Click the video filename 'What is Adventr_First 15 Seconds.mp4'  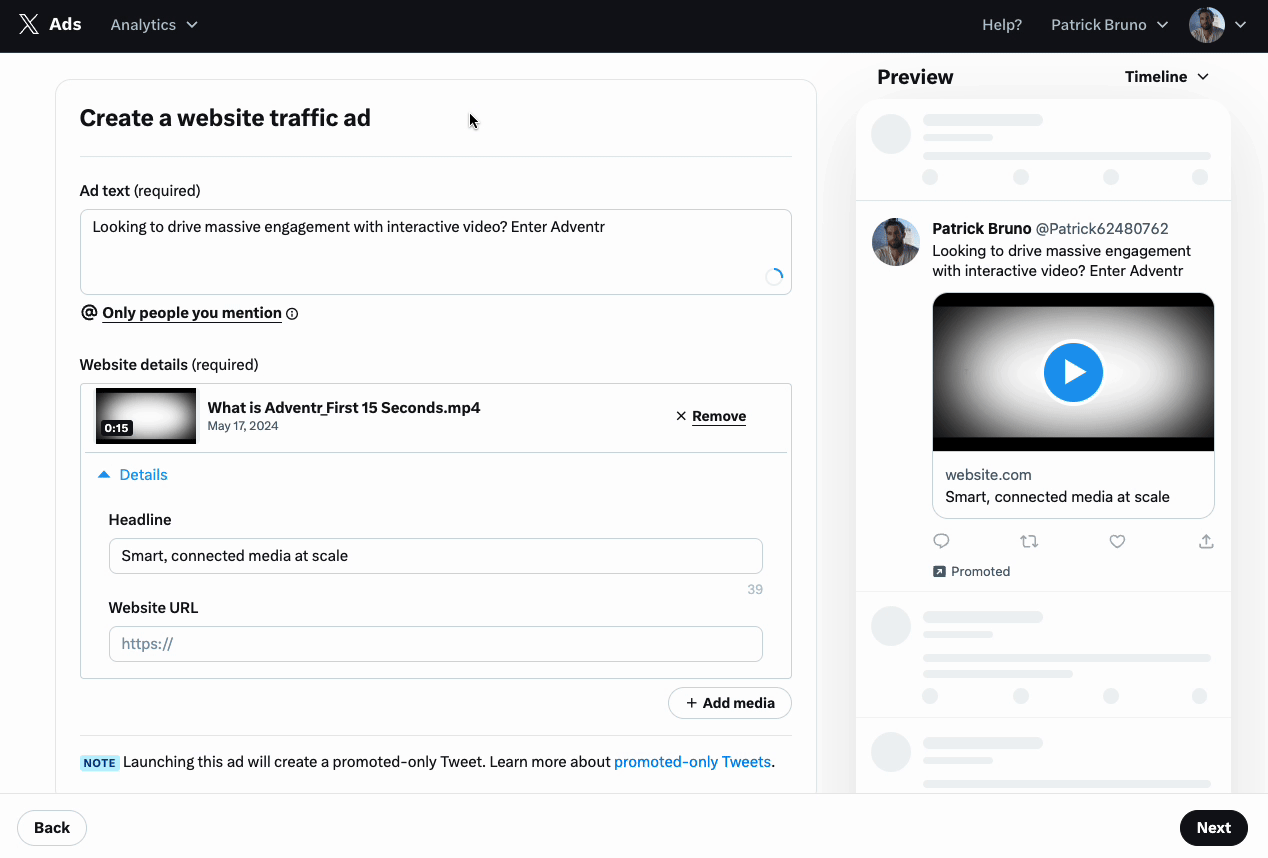[x=344, y=408]
